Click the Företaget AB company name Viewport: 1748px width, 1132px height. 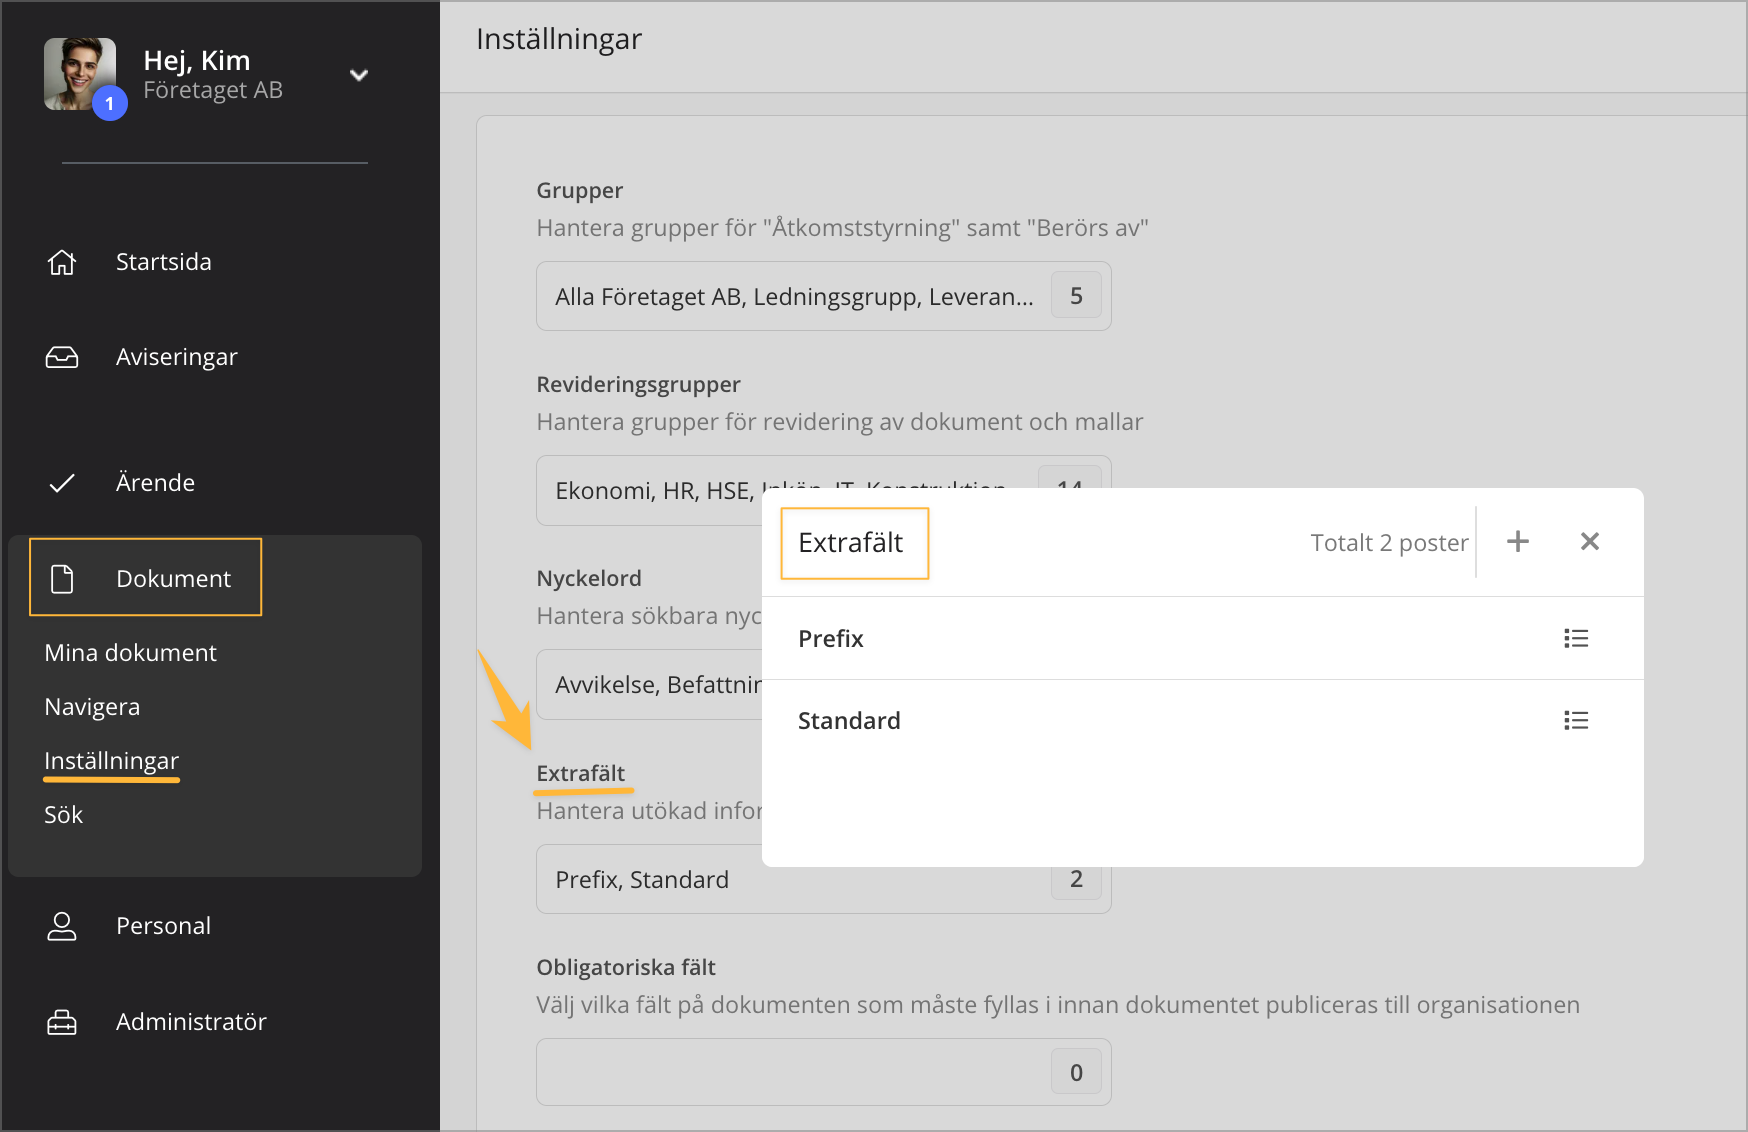[213, 90]
